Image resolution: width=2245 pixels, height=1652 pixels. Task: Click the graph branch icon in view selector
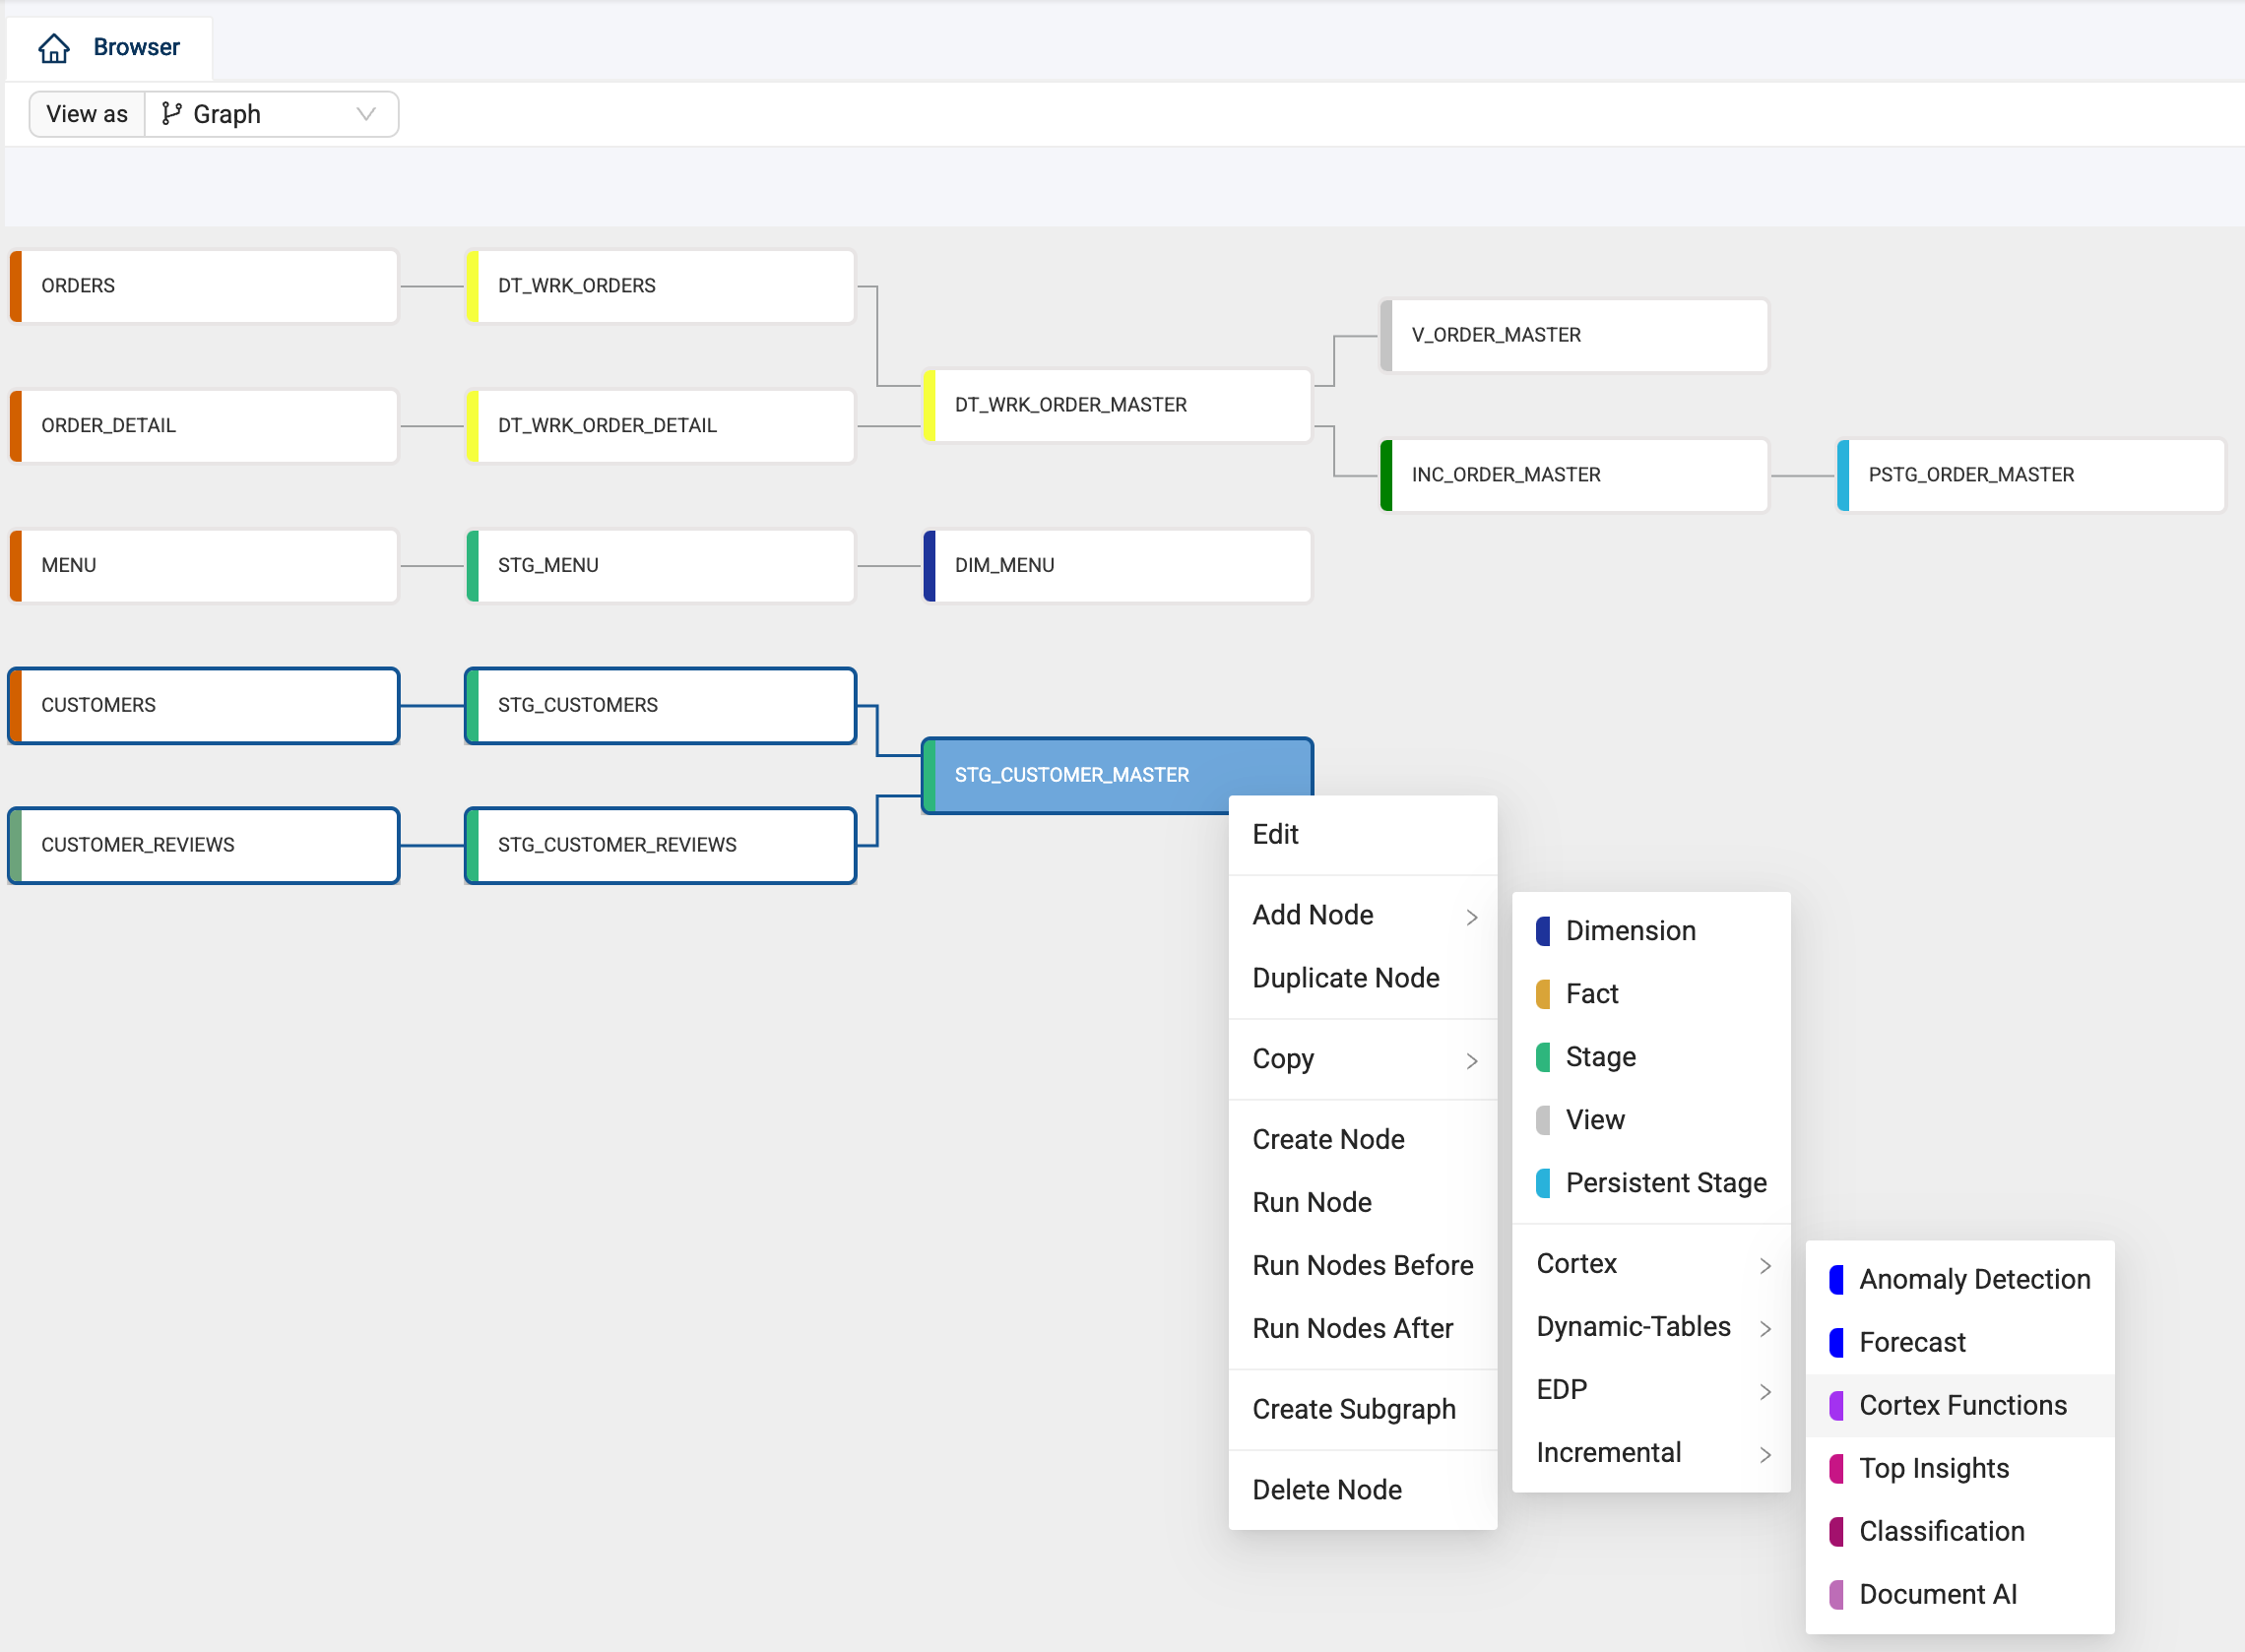pyautogui.click(x=171, y=114)
